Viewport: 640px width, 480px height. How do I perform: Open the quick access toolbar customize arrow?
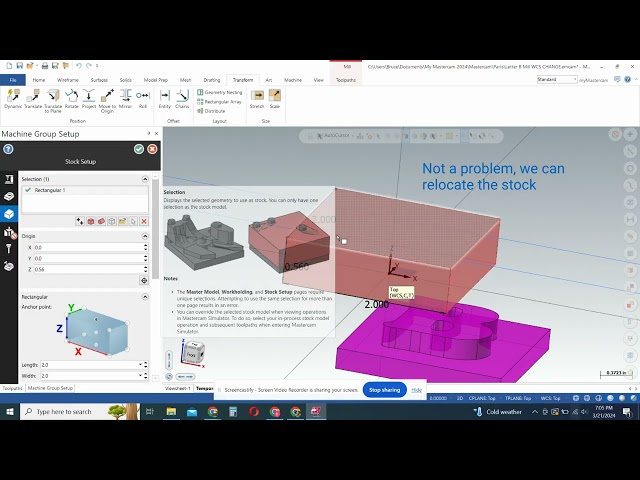coord(97,66)
